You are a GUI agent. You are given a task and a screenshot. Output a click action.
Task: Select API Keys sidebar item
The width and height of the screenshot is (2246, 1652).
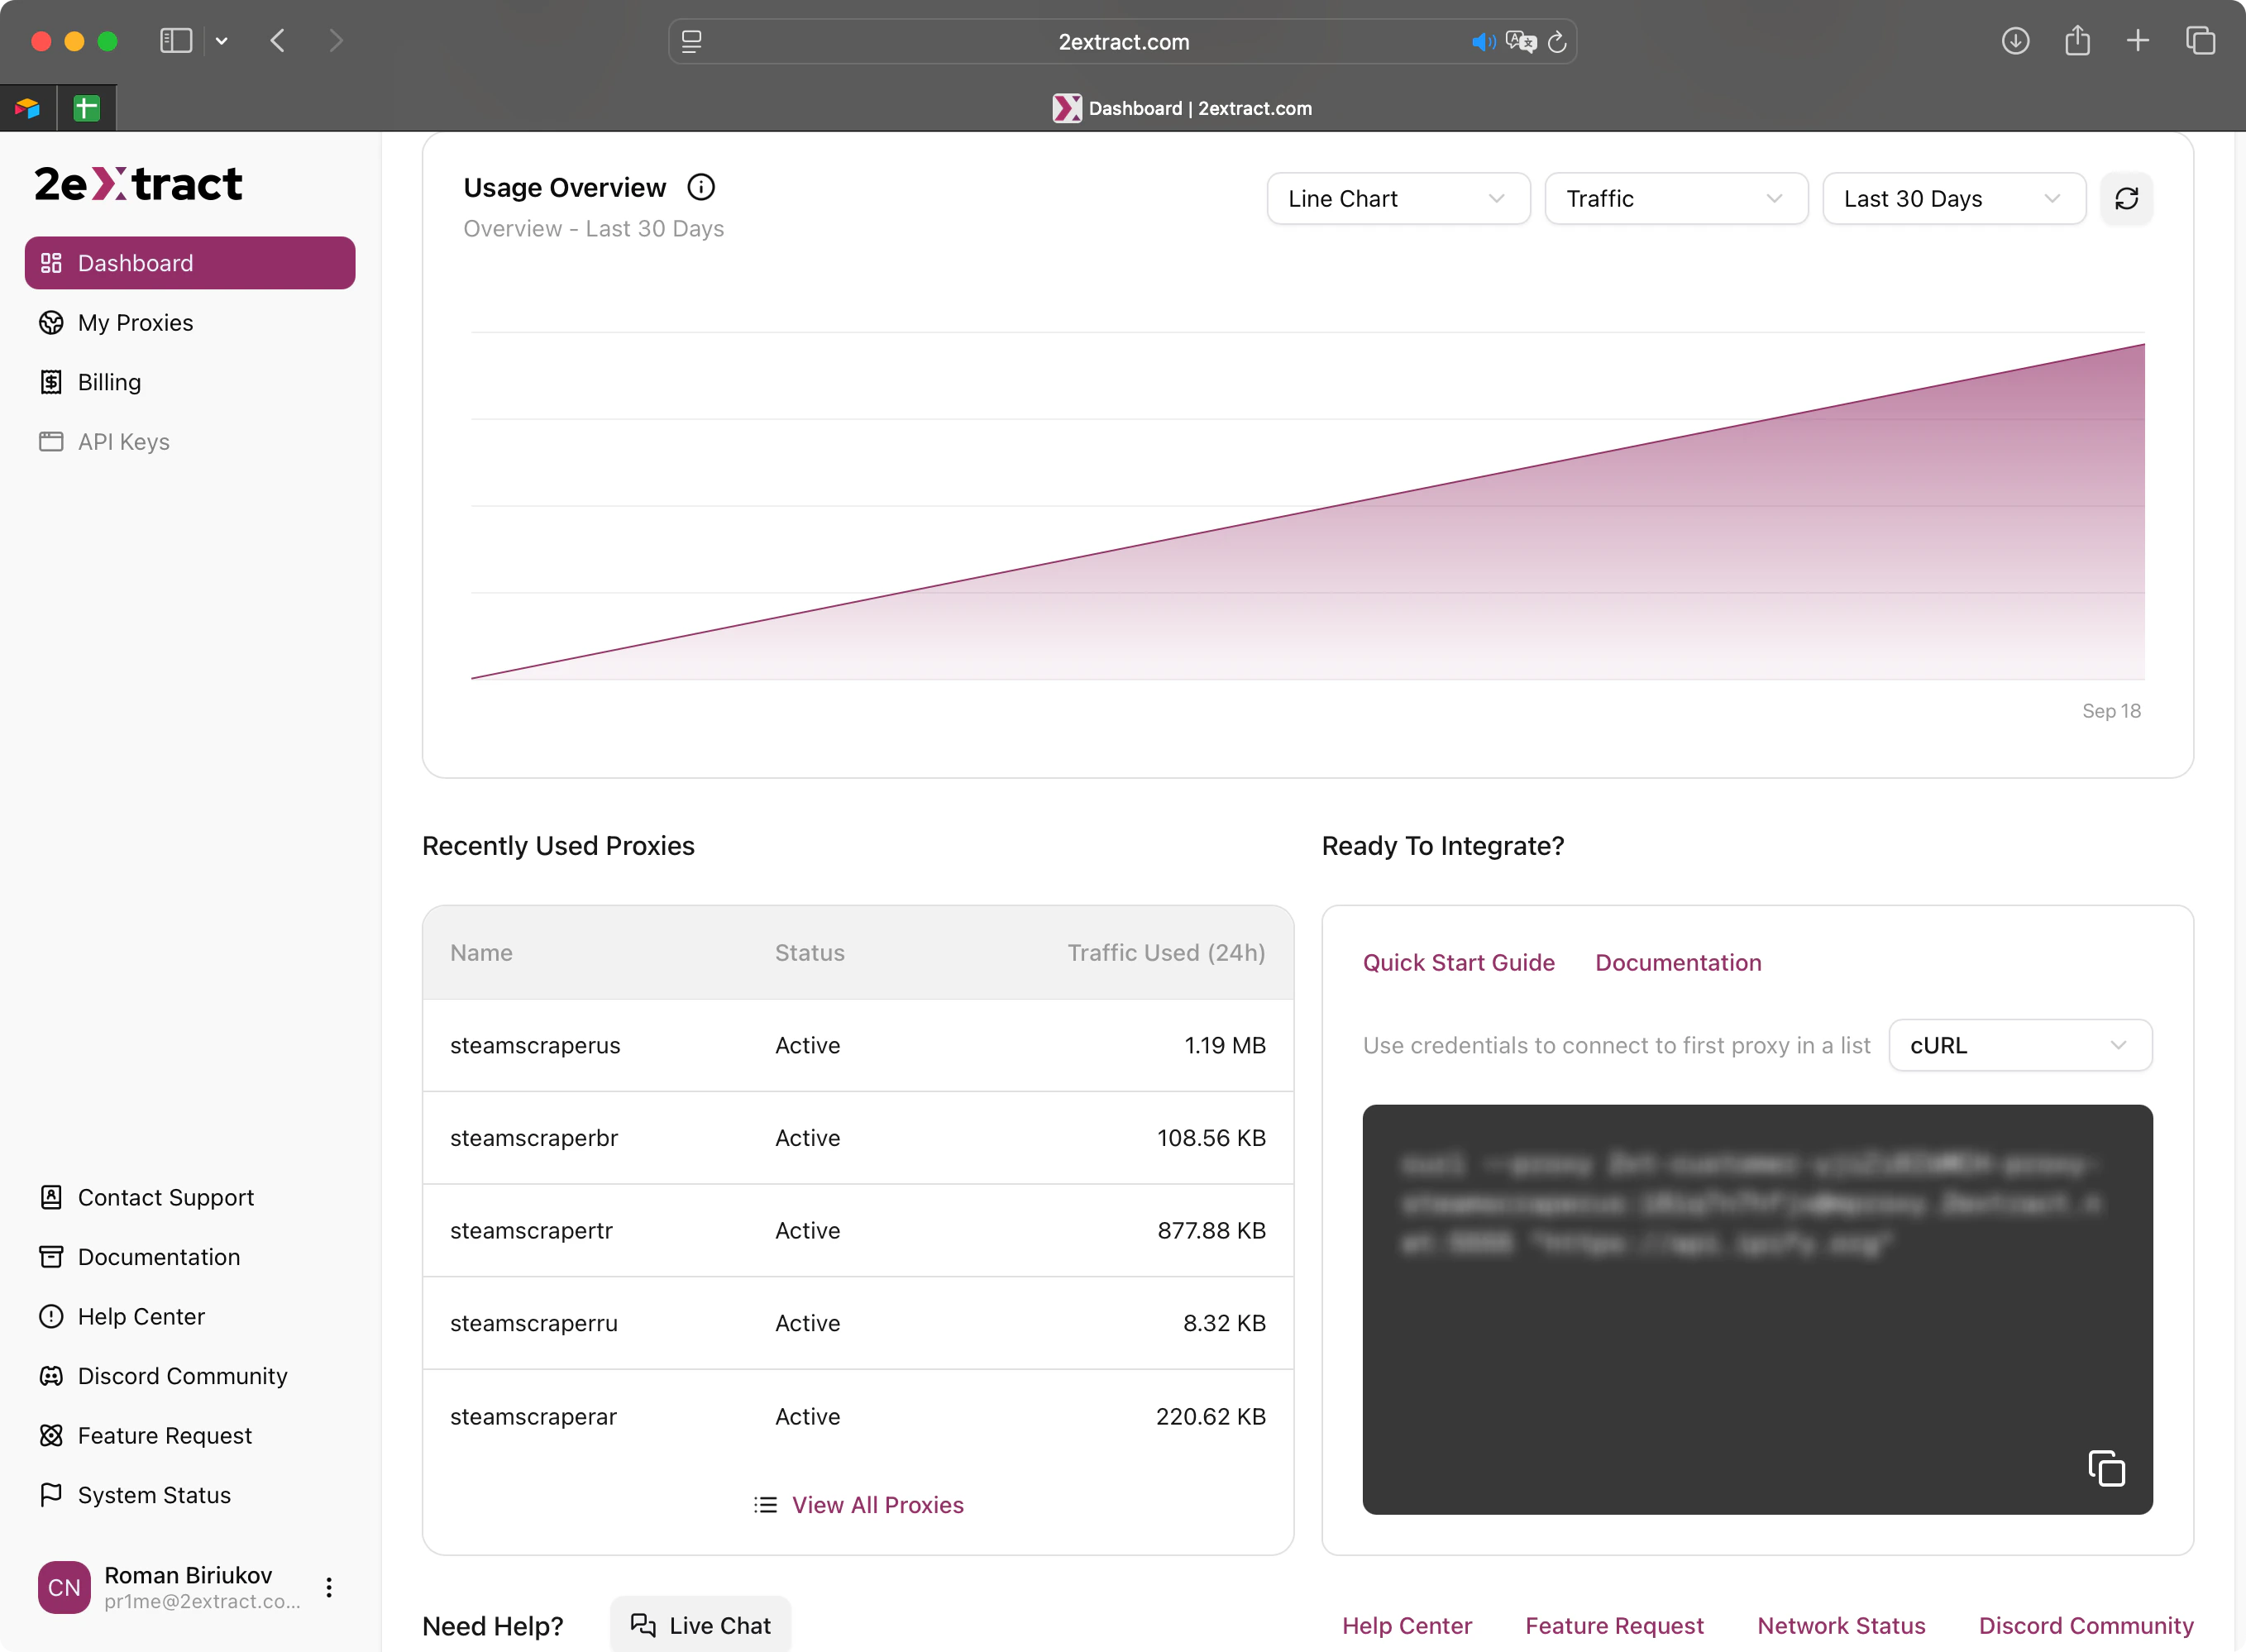[x=123, y=441]
